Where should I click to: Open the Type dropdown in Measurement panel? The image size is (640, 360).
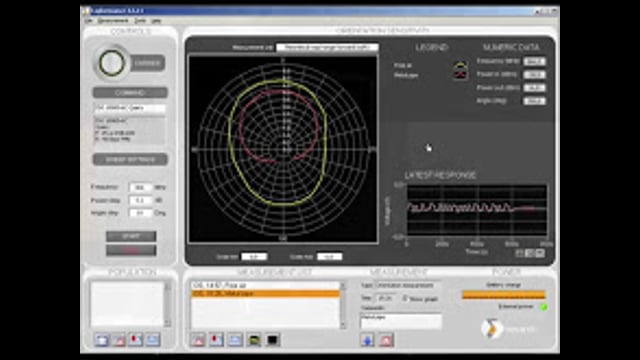click(404, 285)
